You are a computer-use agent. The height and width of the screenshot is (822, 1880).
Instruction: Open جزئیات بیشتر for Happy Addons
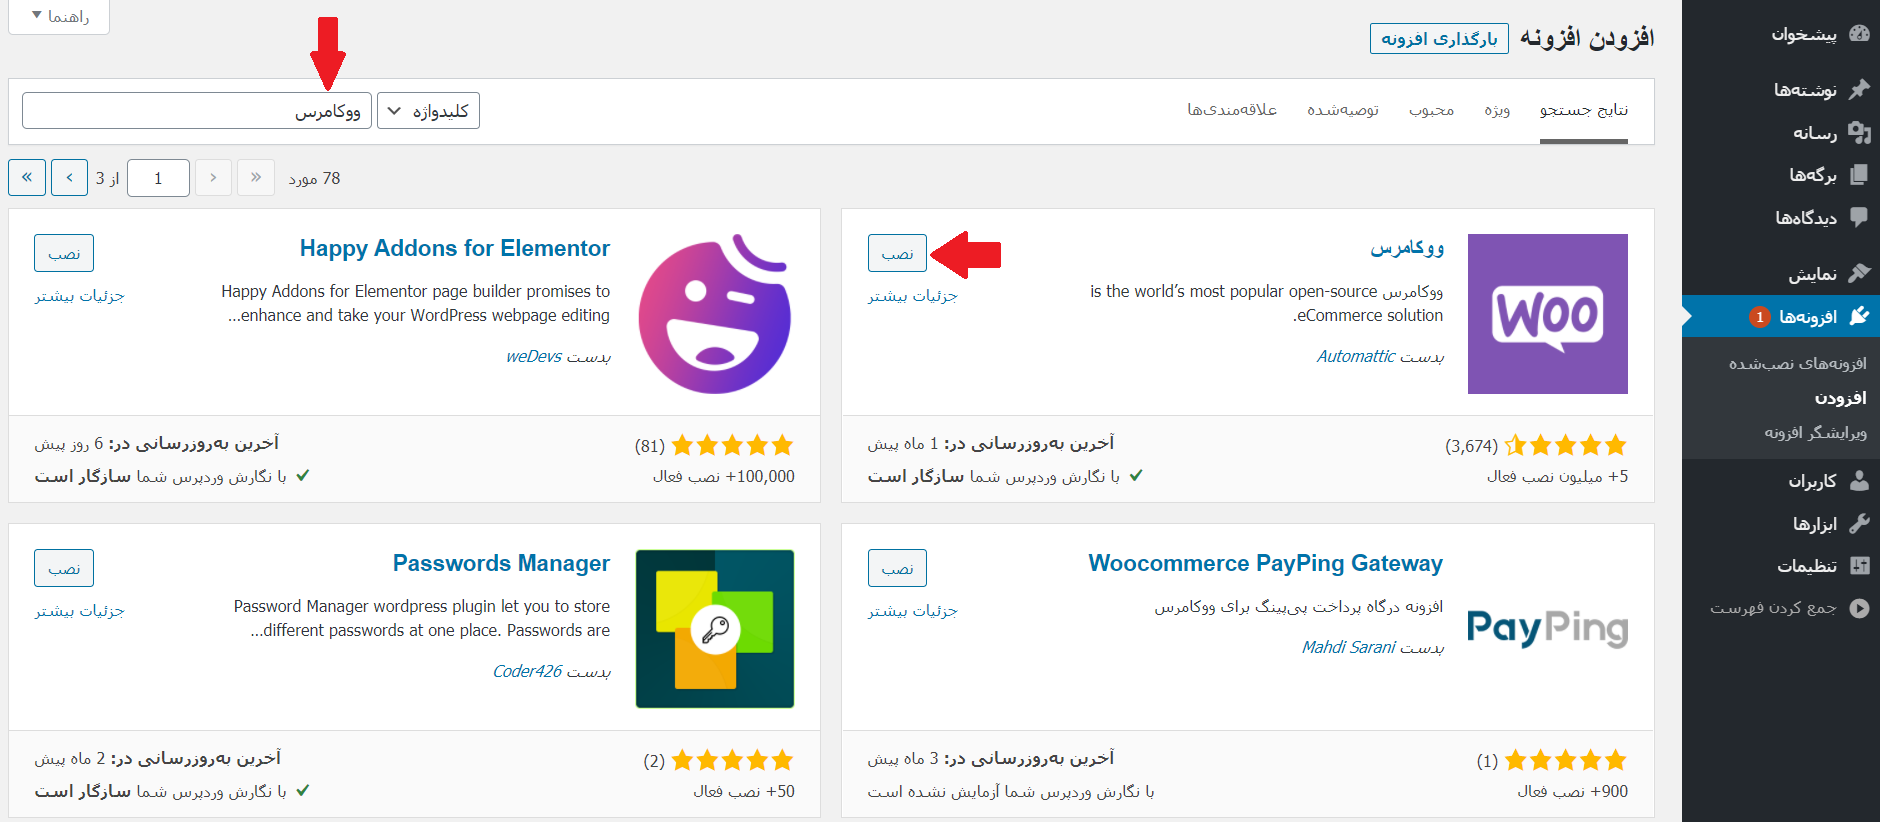[x=79, y=296]
